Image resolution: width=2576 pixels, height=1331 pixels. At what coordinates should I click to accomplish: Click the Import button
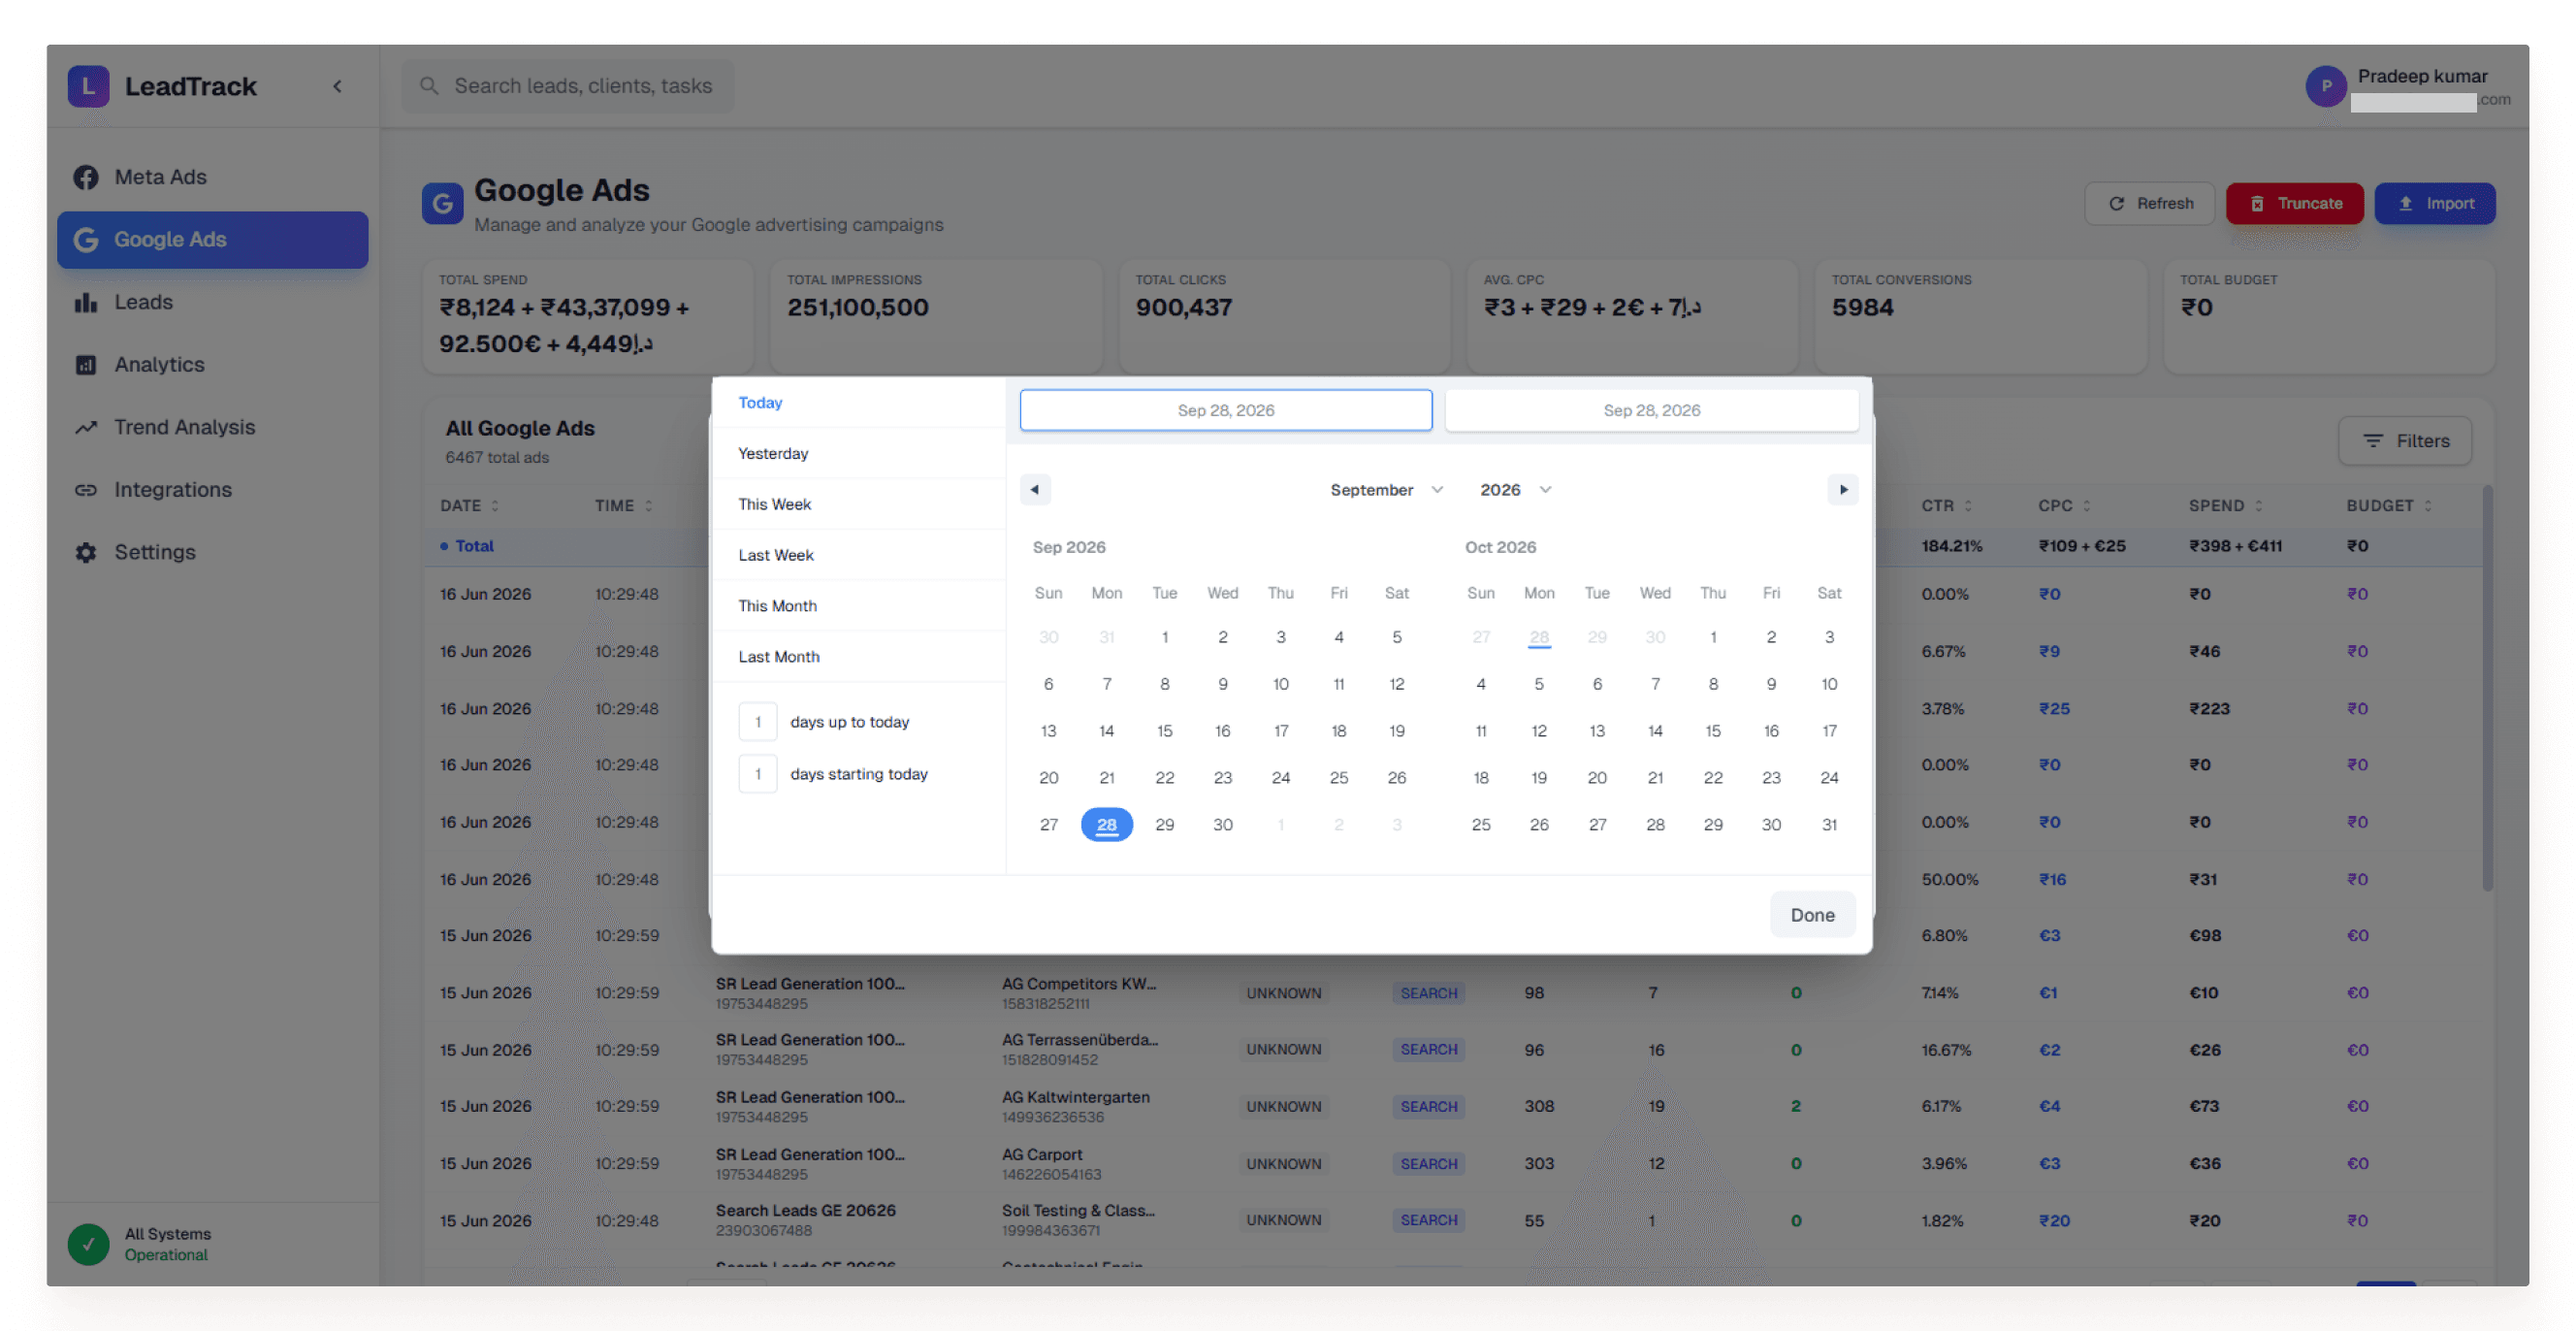[2435, 204]
